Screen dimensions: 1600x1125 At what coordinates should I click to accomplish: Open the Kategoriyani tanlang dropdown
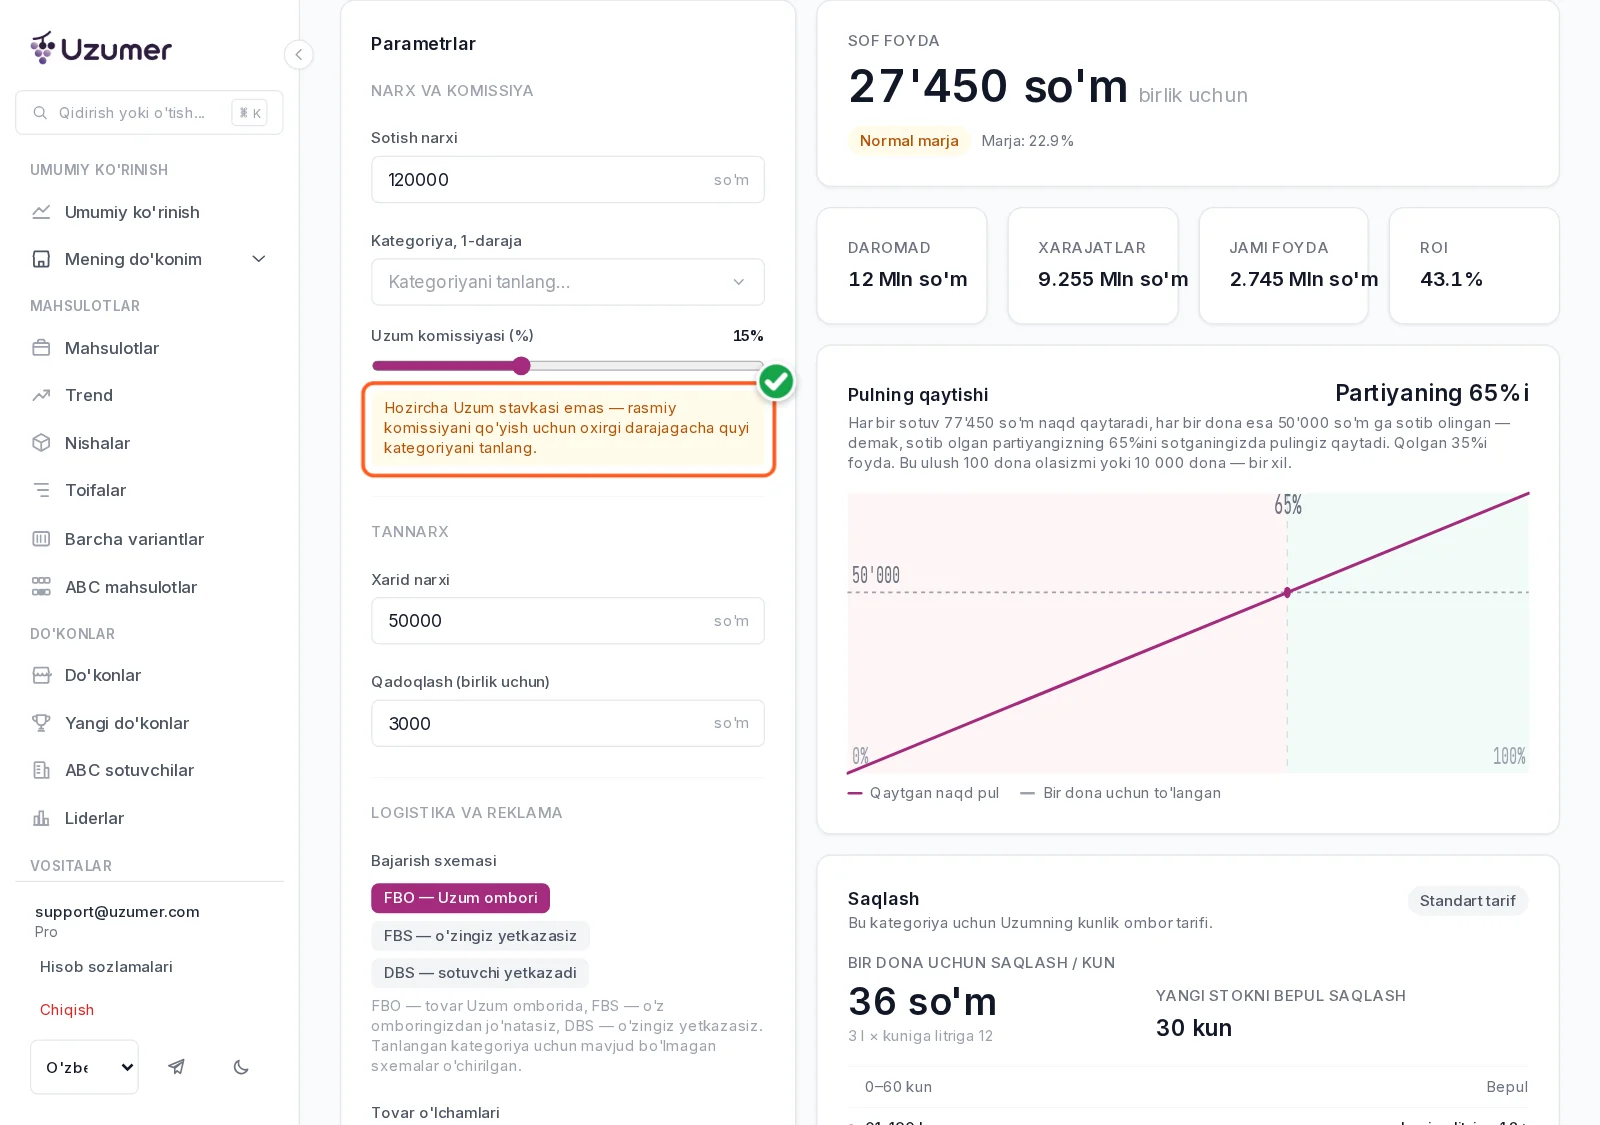pos(568,282)
